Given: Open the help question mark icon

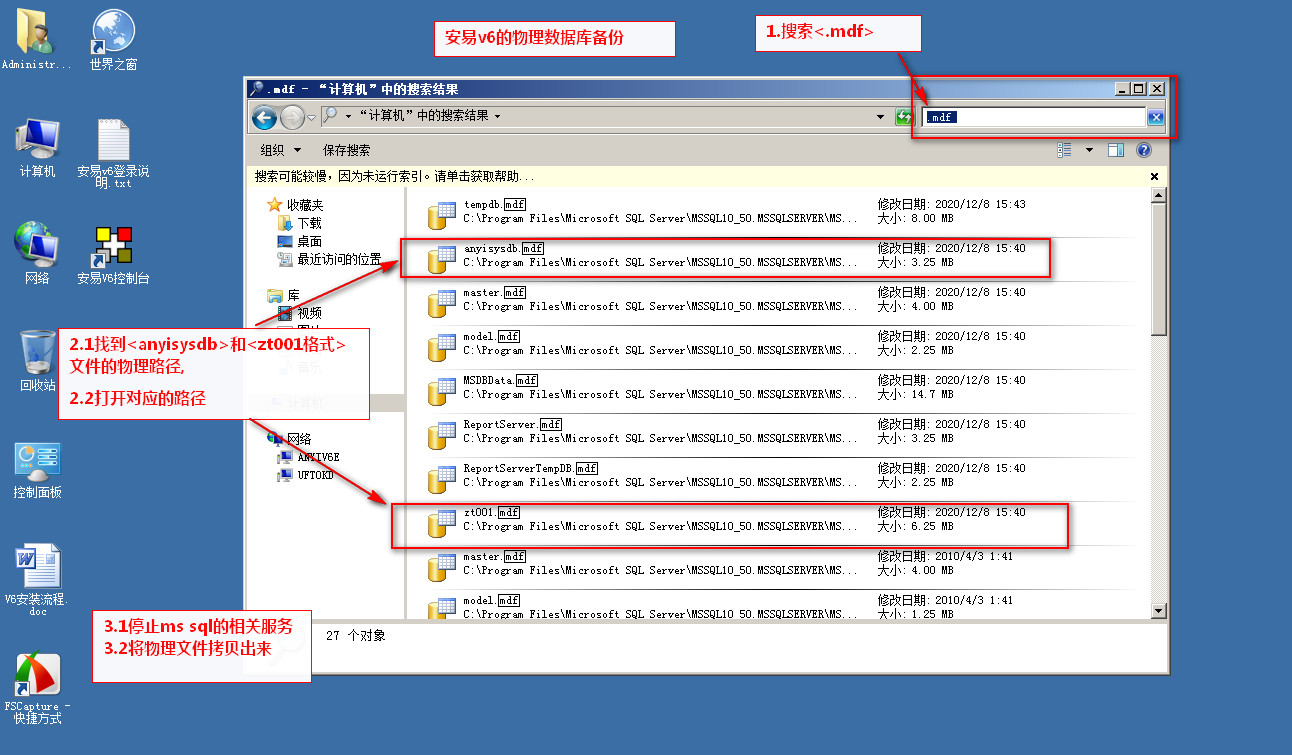Looking at the screenshot, I should (1144, 150).
